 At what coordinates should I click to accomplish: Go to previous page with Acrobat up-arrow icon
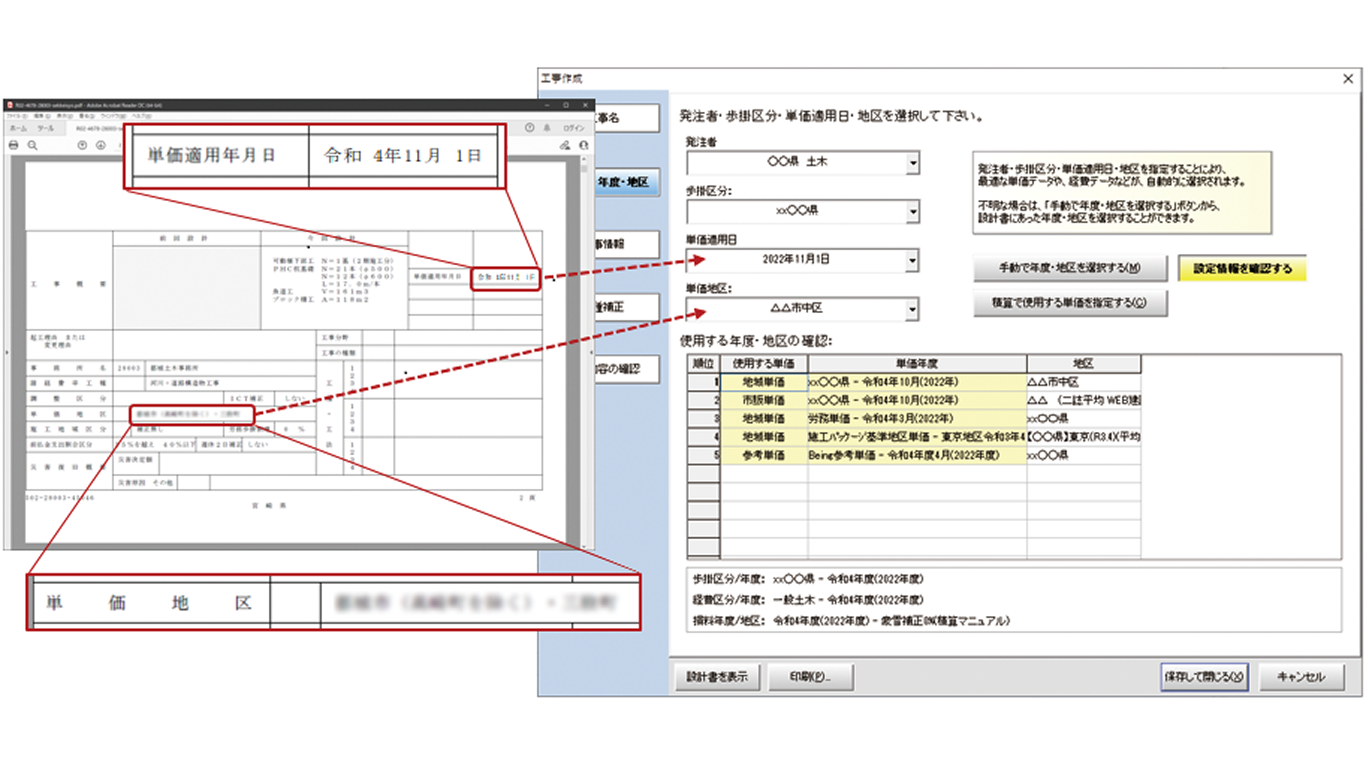[83, 145]
